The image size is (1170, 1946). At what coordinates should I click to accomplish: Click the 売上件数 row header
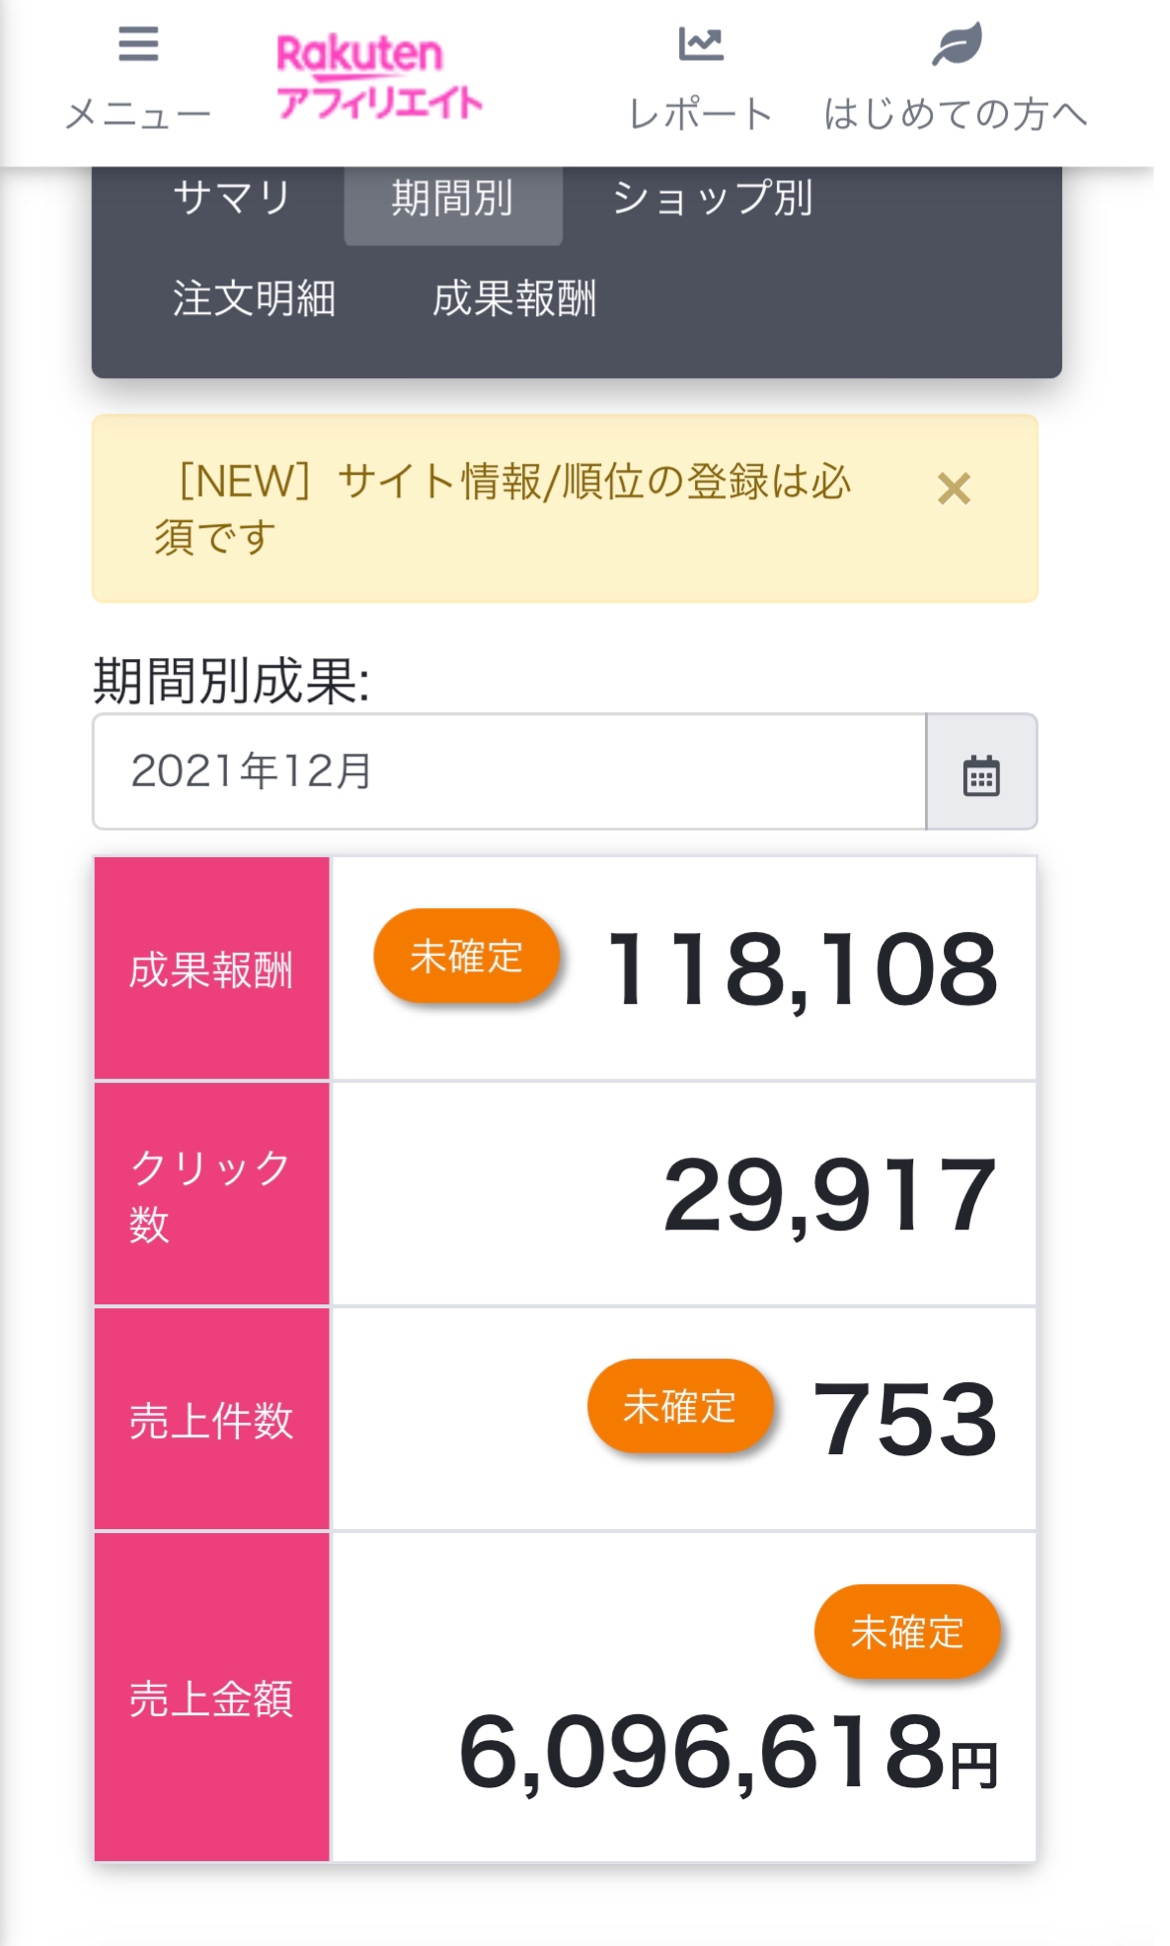212,1420
